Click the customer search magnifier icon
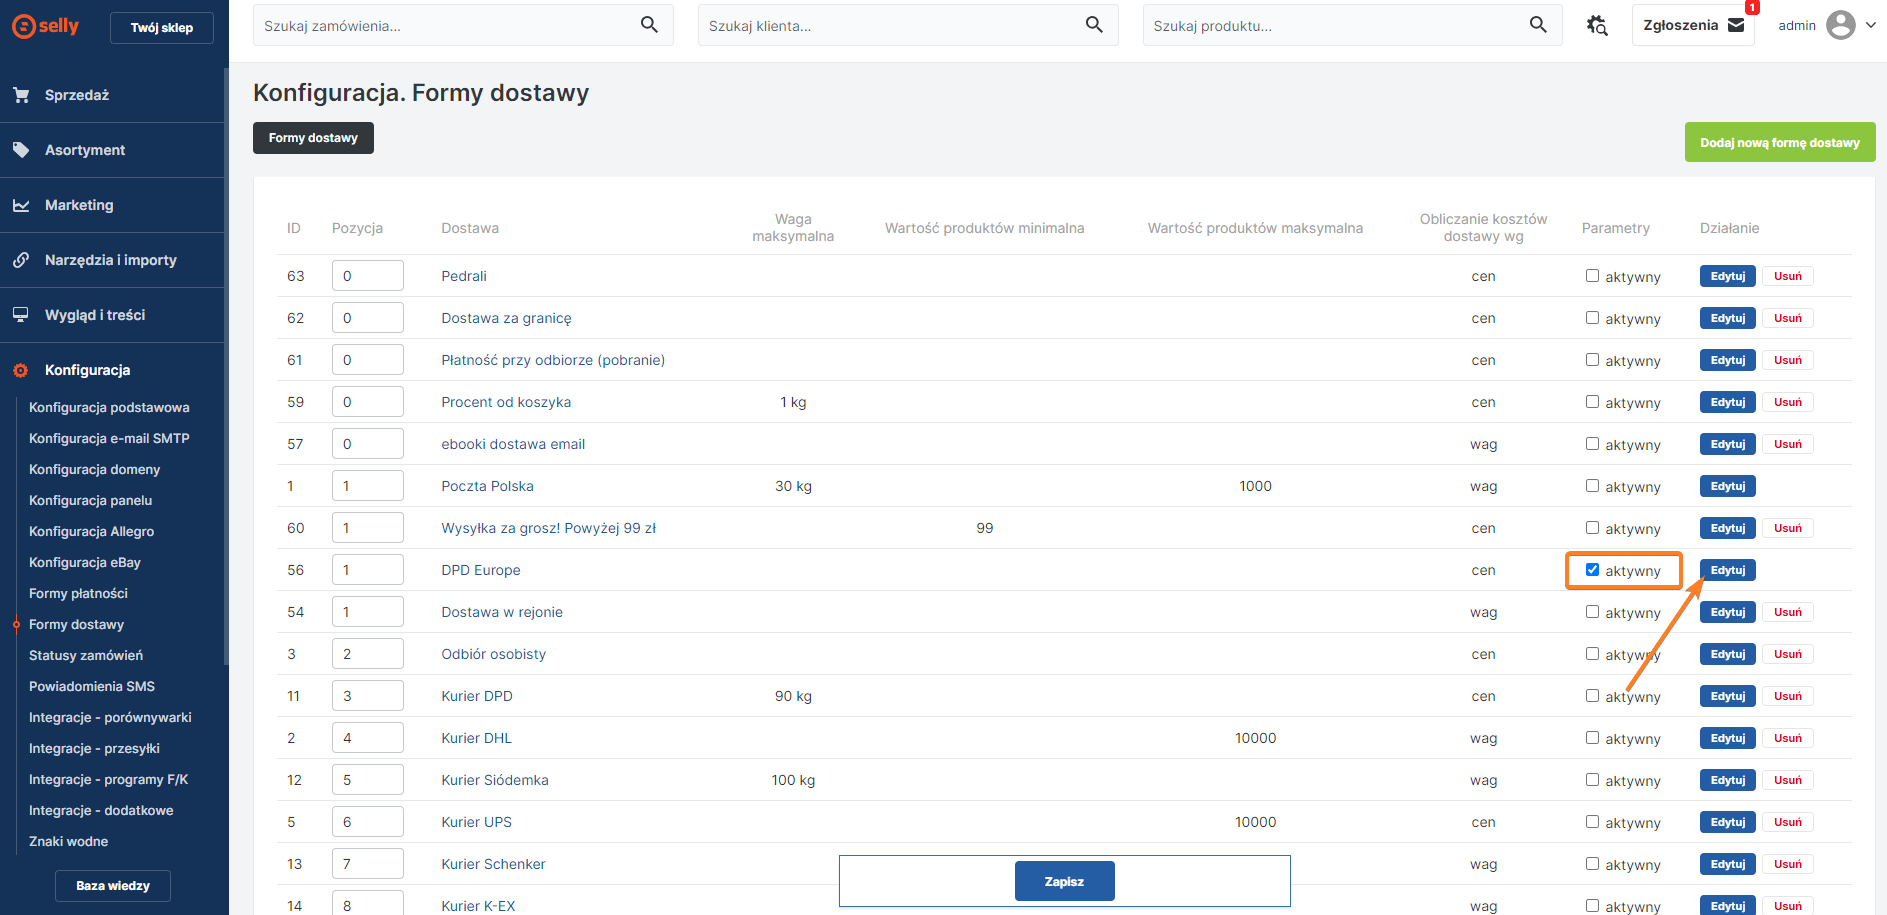The height and width of the screenshot is (915, 1887). 1094,25
